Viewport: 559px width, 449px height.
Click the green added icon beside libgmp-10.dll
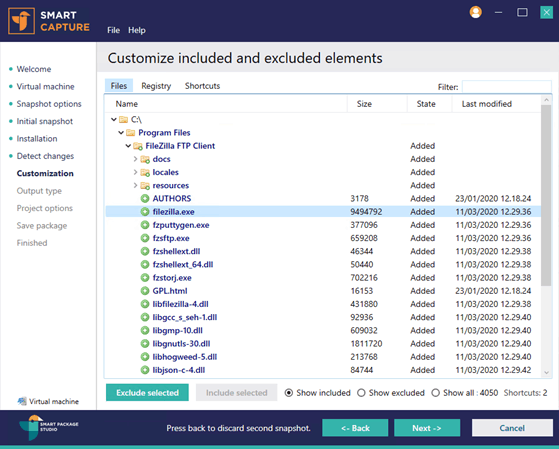tap(145, 331)
